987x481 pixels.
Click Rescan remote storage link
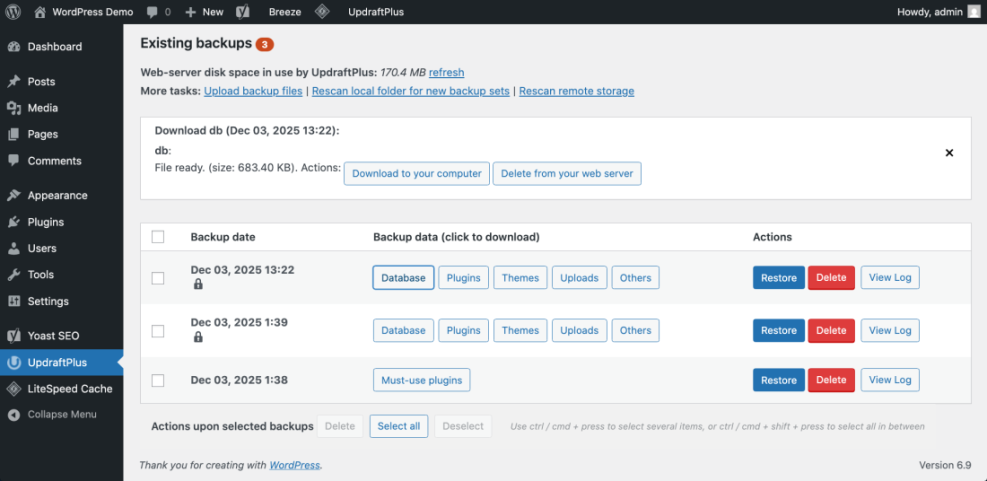(577, 91)
